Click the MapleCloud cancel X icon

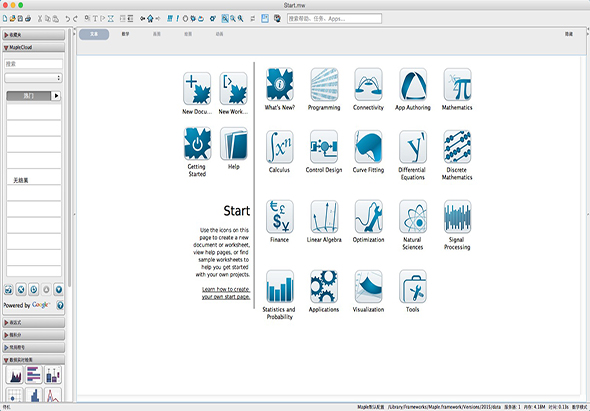(x=21, y=289)
